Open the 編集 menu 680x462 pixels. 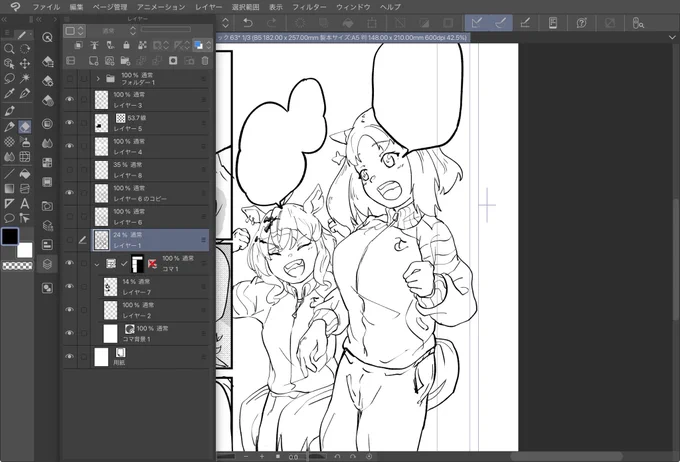76,7
